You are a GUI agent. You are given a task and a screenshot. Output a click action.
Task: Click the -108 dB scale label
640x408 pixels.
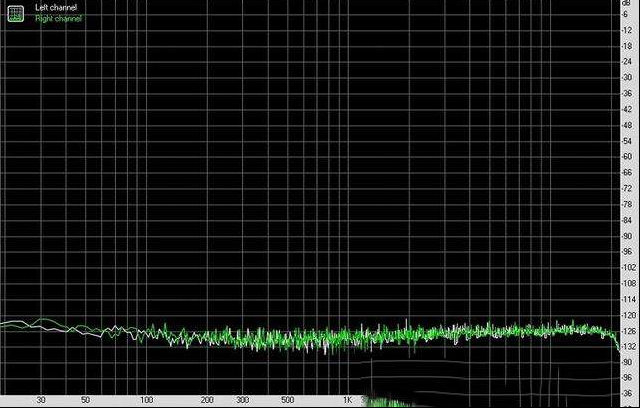(629, 284)
